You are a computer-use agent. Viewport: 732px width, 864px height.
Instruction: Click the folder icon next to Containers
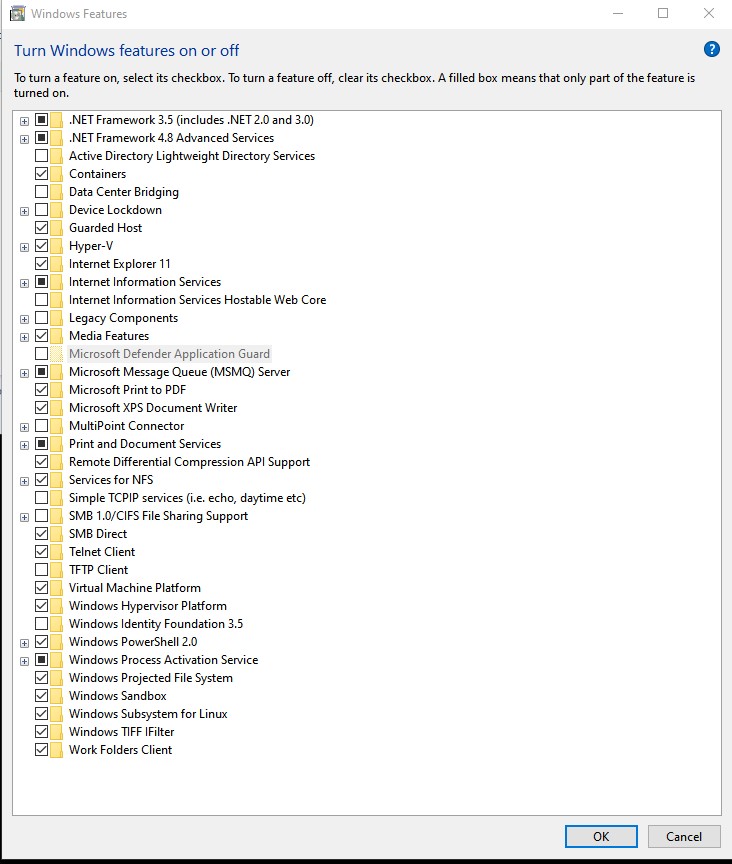57,174
